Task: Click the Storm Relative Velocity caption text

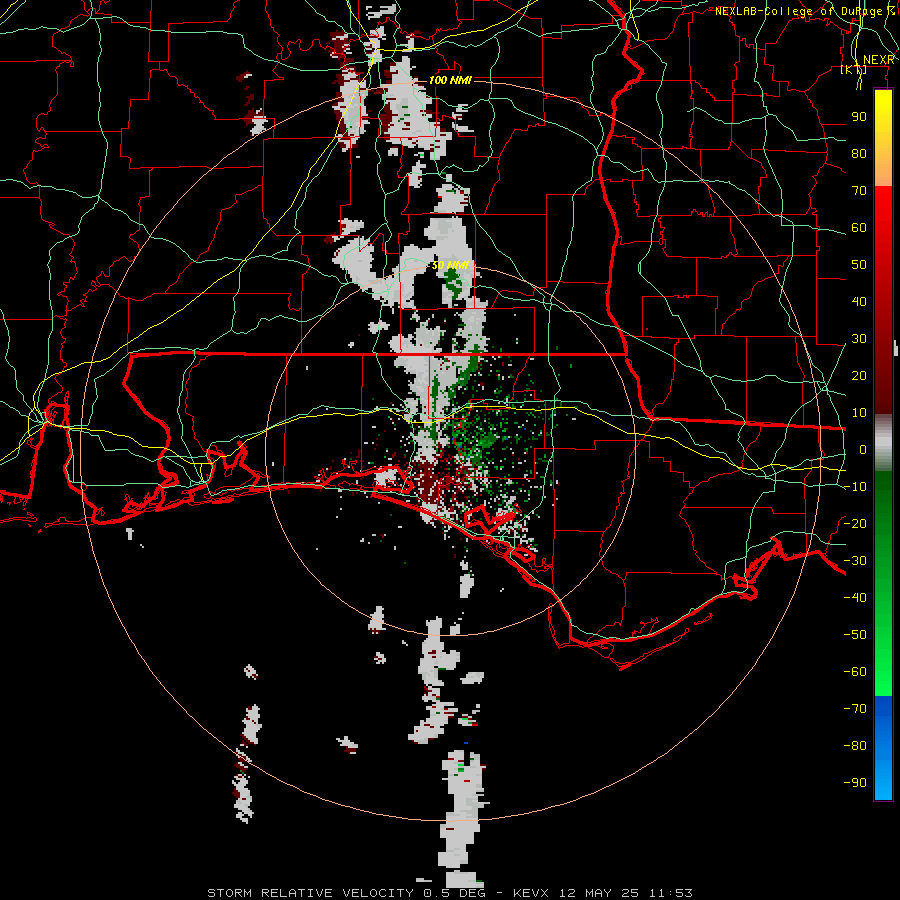Action: (449, 893)
